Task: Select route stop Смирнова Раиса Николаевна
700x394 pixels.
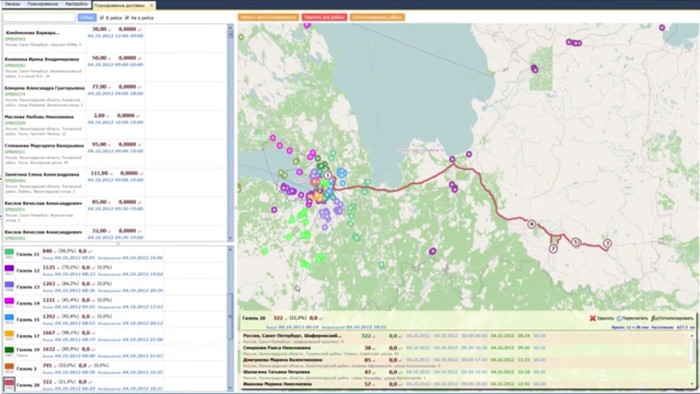Action: pos(466,350)
